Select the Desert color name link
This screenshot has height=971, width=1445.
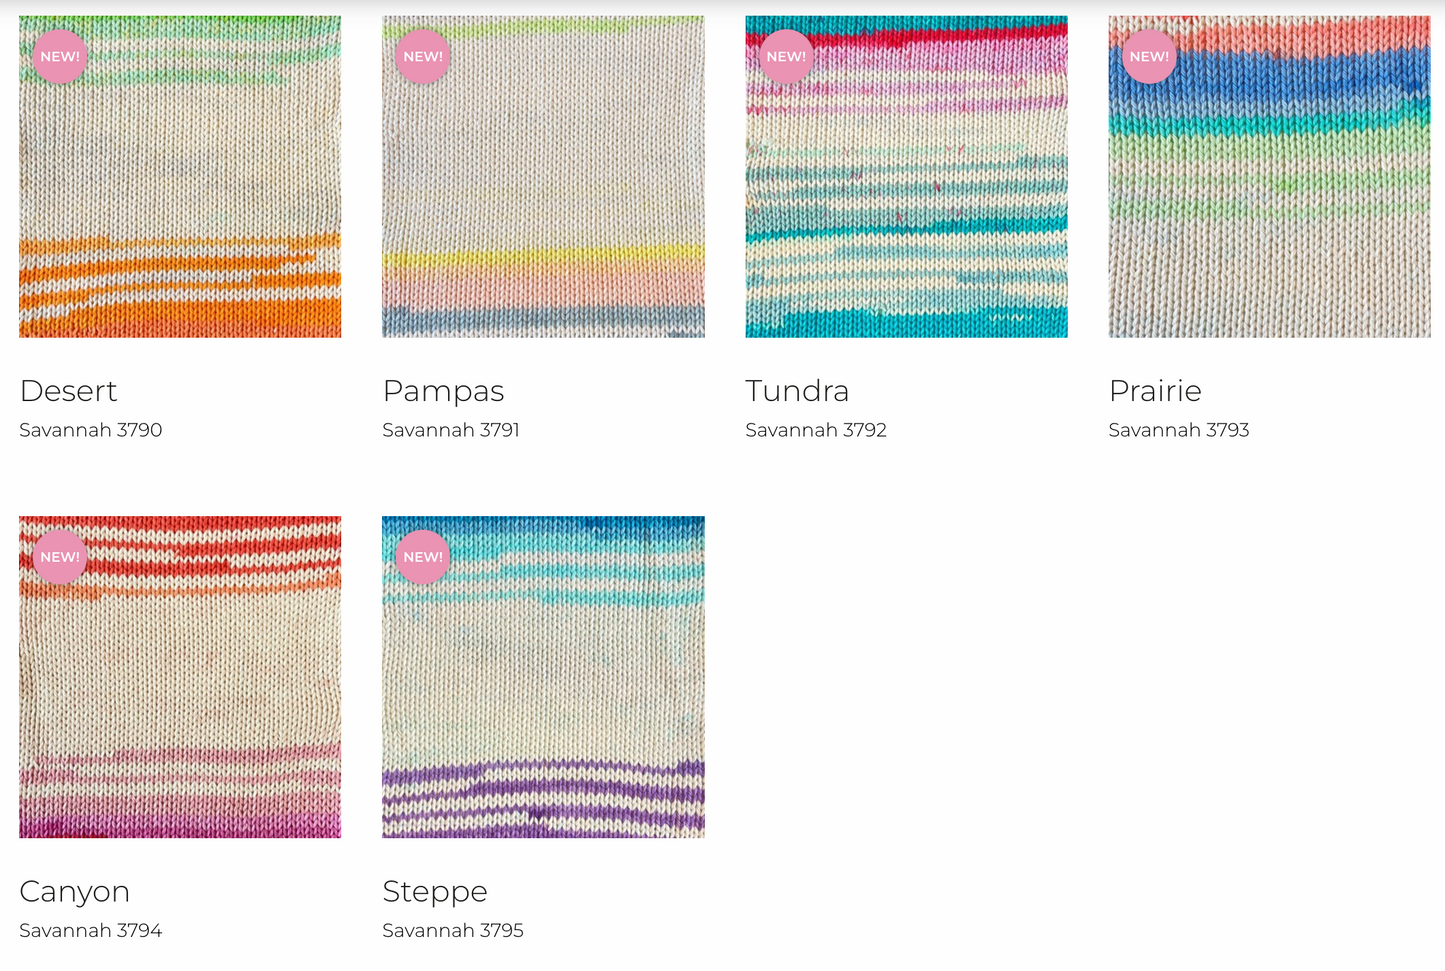point(68,391)
